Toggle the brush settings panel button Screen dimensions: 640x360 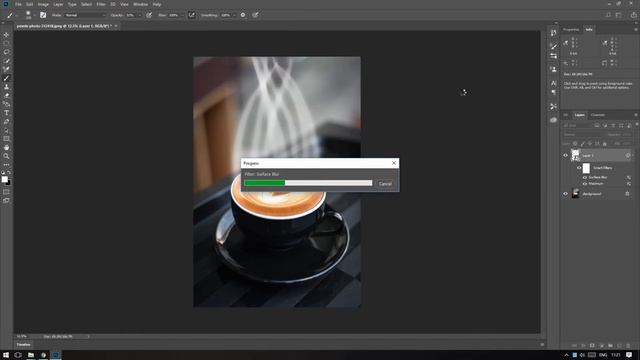(43, 15)
